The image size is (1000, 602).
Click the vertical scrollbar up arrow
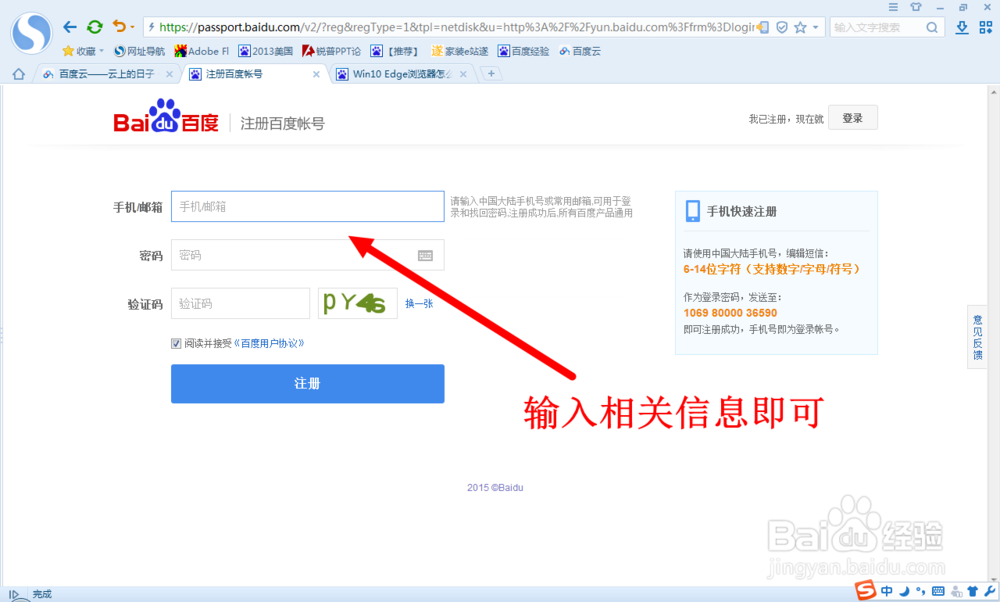[994, 92]
